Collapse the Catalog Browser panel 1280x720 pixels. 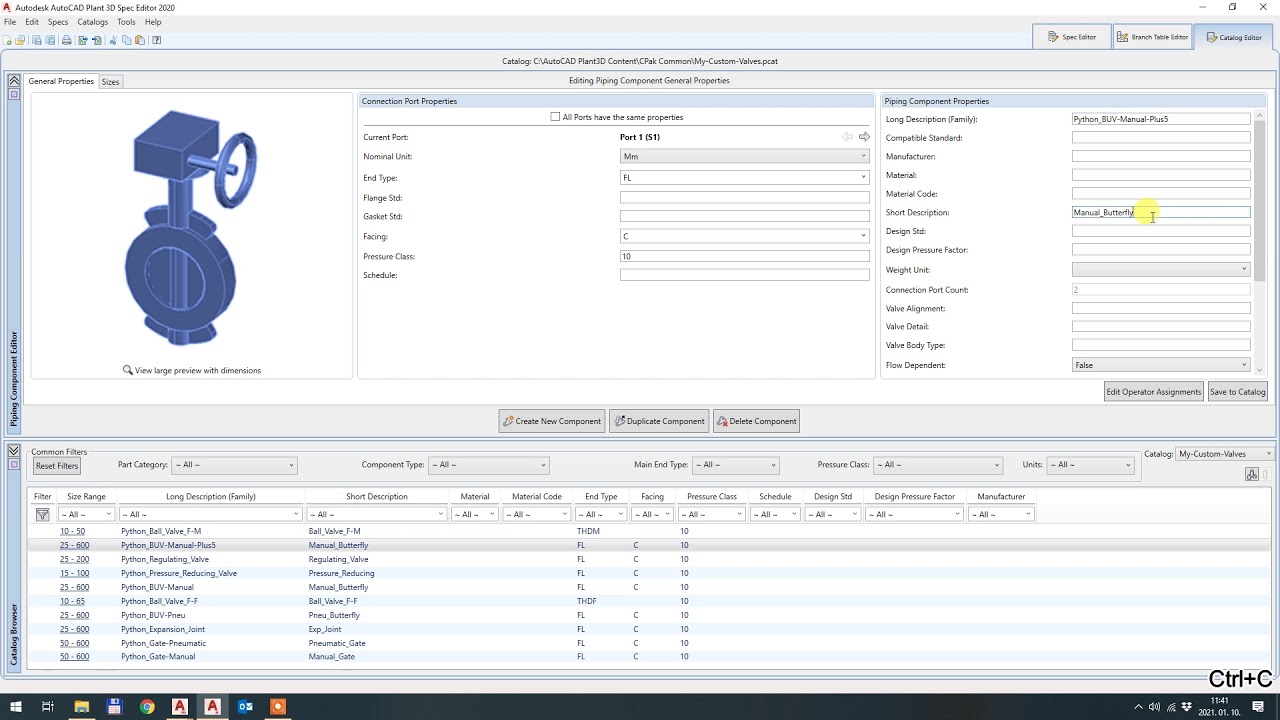[14, 451]
